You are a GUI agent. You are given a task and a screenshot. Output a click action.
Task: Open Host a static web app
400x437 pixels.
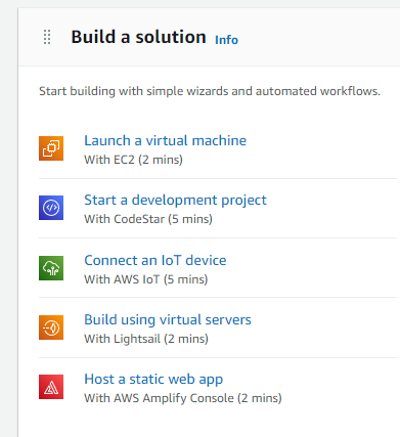(154, 379)
